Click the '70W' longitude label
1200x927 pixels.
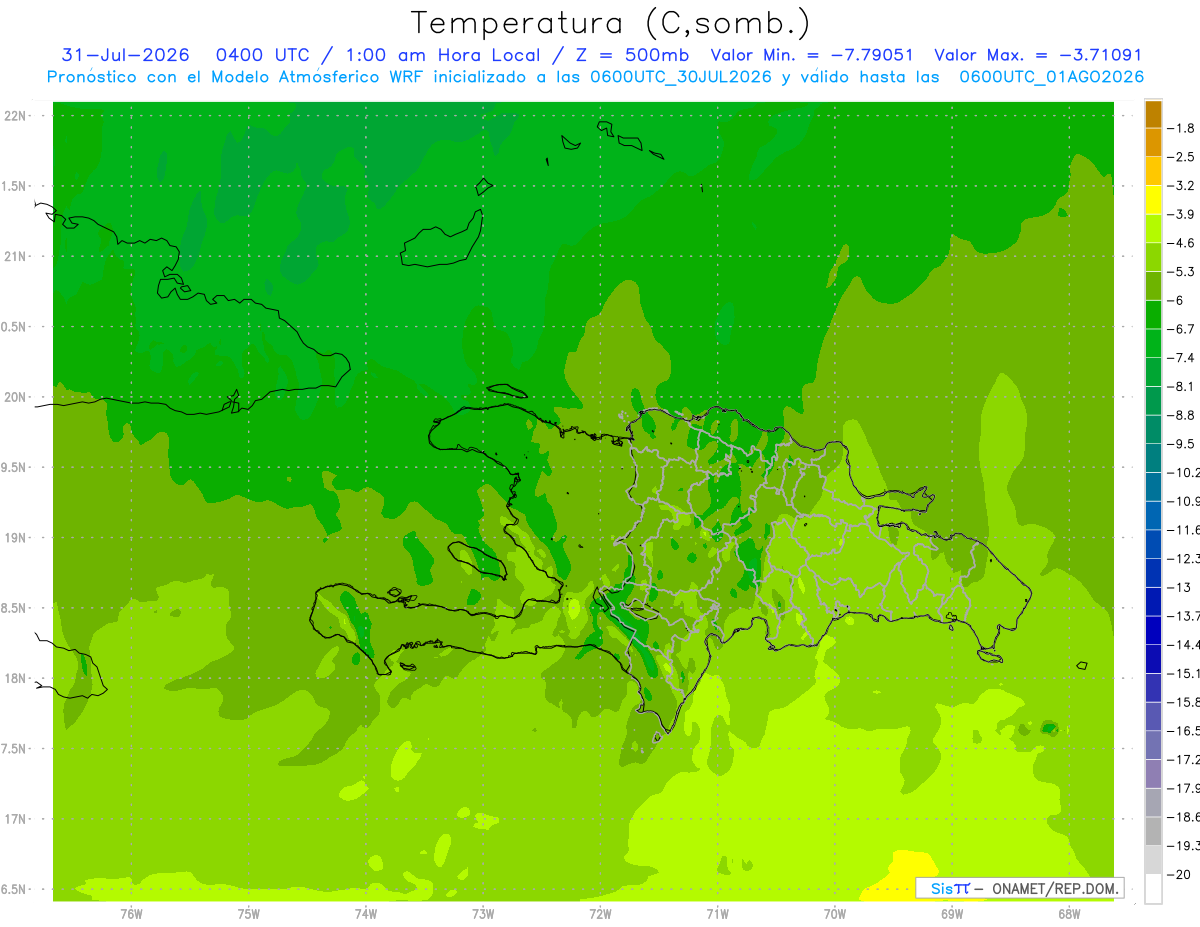835,913
